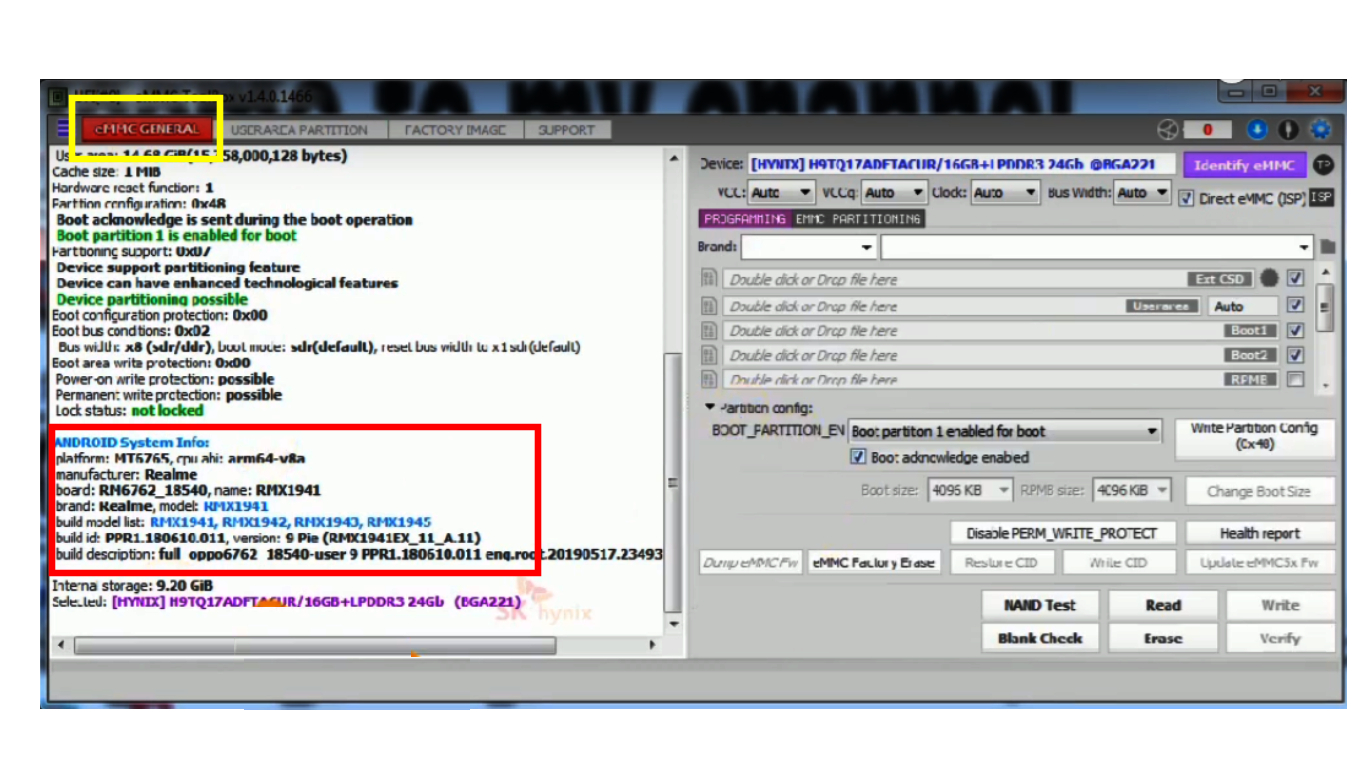Screen dimensions: 1366x768
Task: Click the Verify button
Action: click(1280, 638)
